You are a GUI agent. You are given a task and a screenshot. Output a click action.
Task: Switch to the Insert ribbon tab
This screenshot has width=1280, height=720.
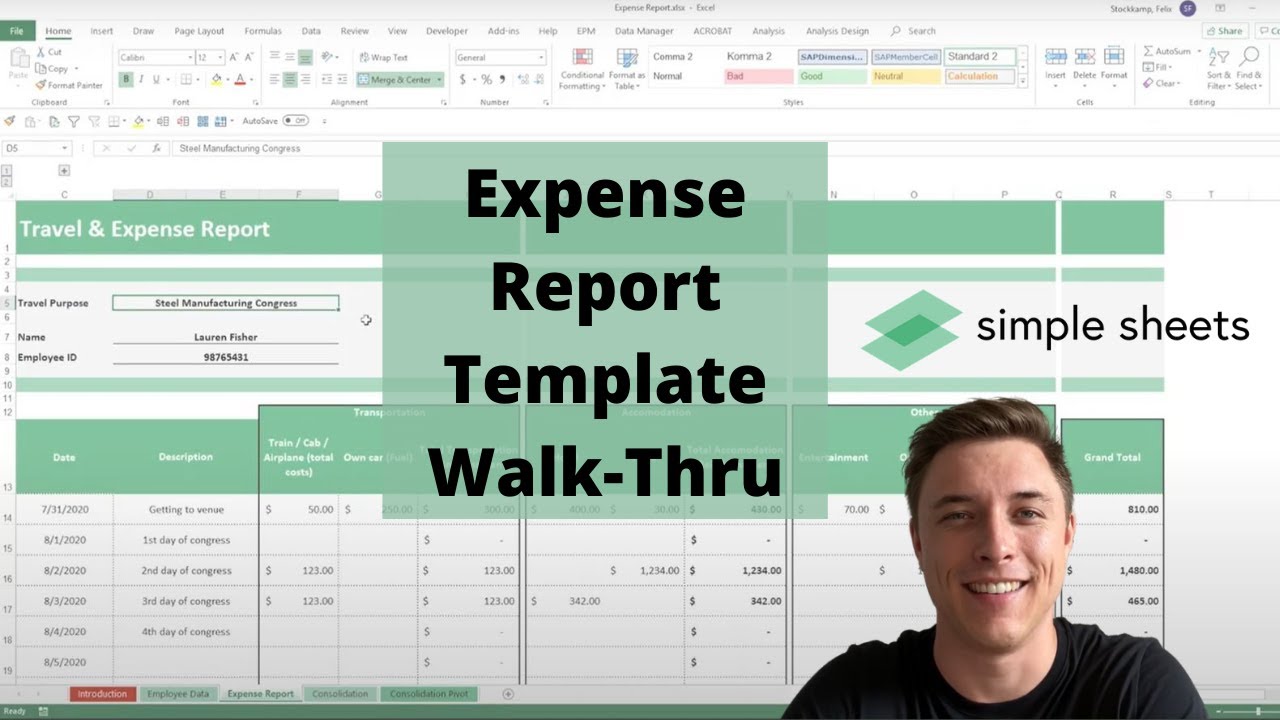point(102,31)
